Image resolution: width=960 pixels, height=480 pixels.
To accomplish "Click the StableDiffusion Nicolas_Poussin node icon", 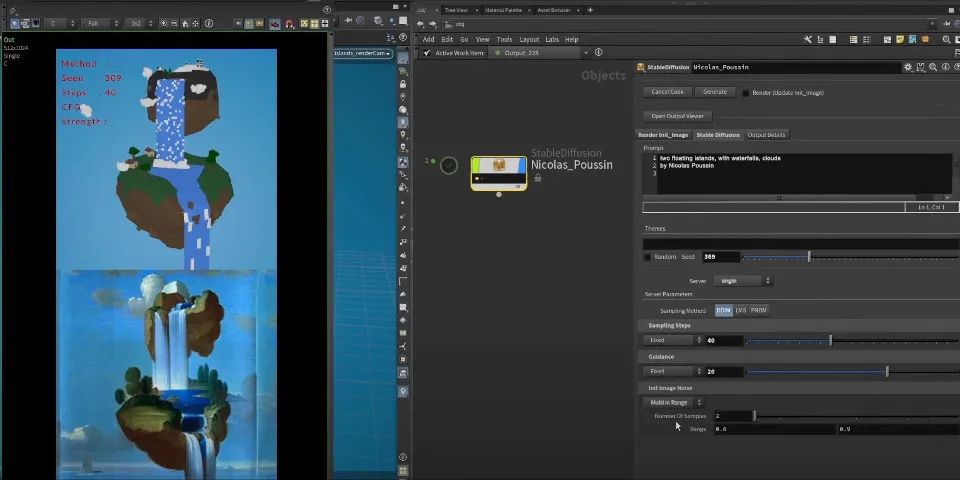I will click(499, 171).
